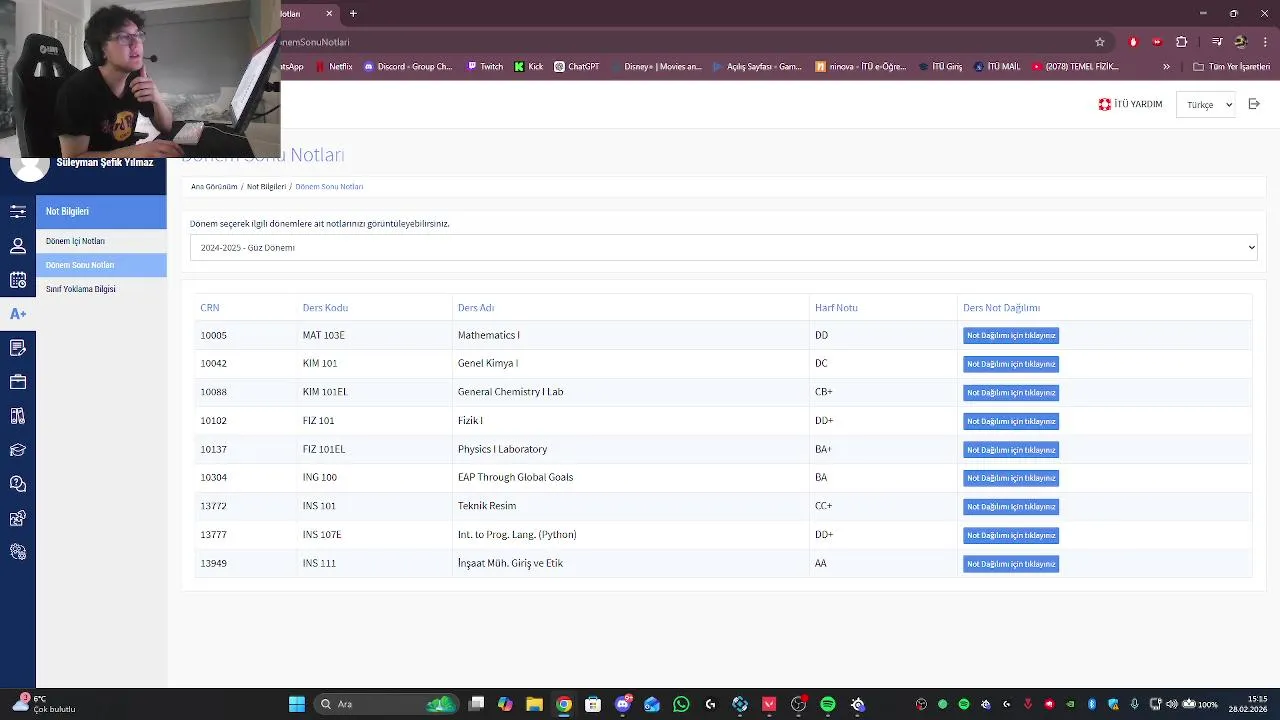The image size is (1280, 720).
Task: Open the A+ grades icon in sidebar
Action: [x=18, y=314]
